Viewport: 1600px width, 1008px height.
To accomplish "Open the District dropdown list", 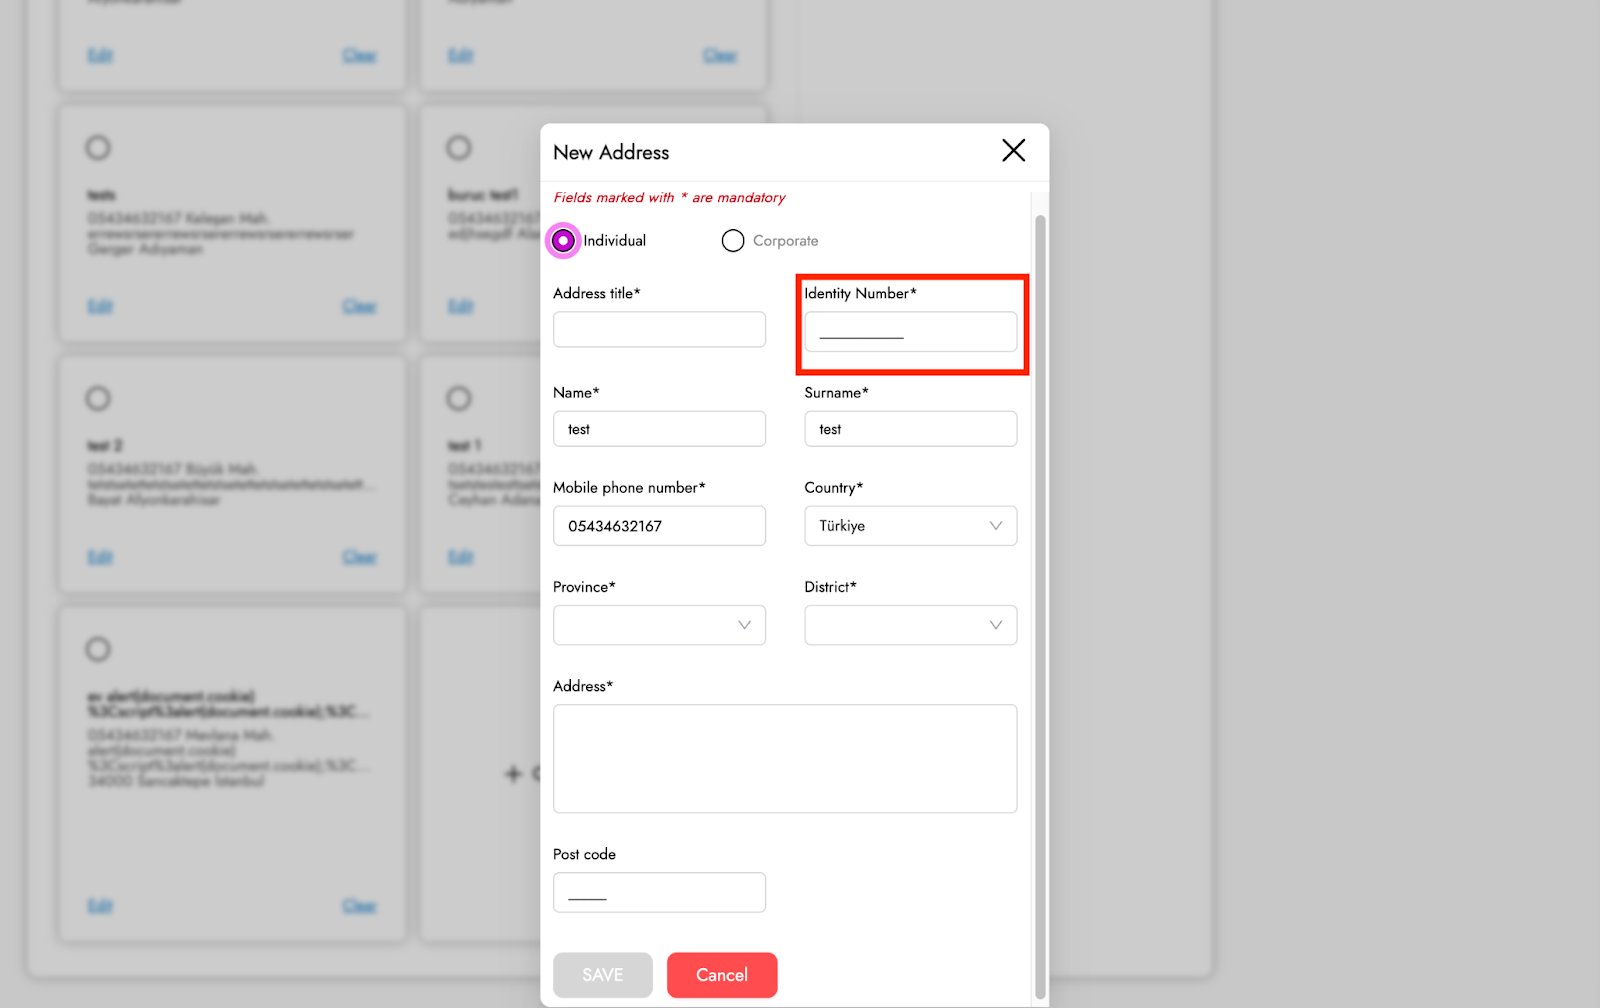I will pos(910,625).
